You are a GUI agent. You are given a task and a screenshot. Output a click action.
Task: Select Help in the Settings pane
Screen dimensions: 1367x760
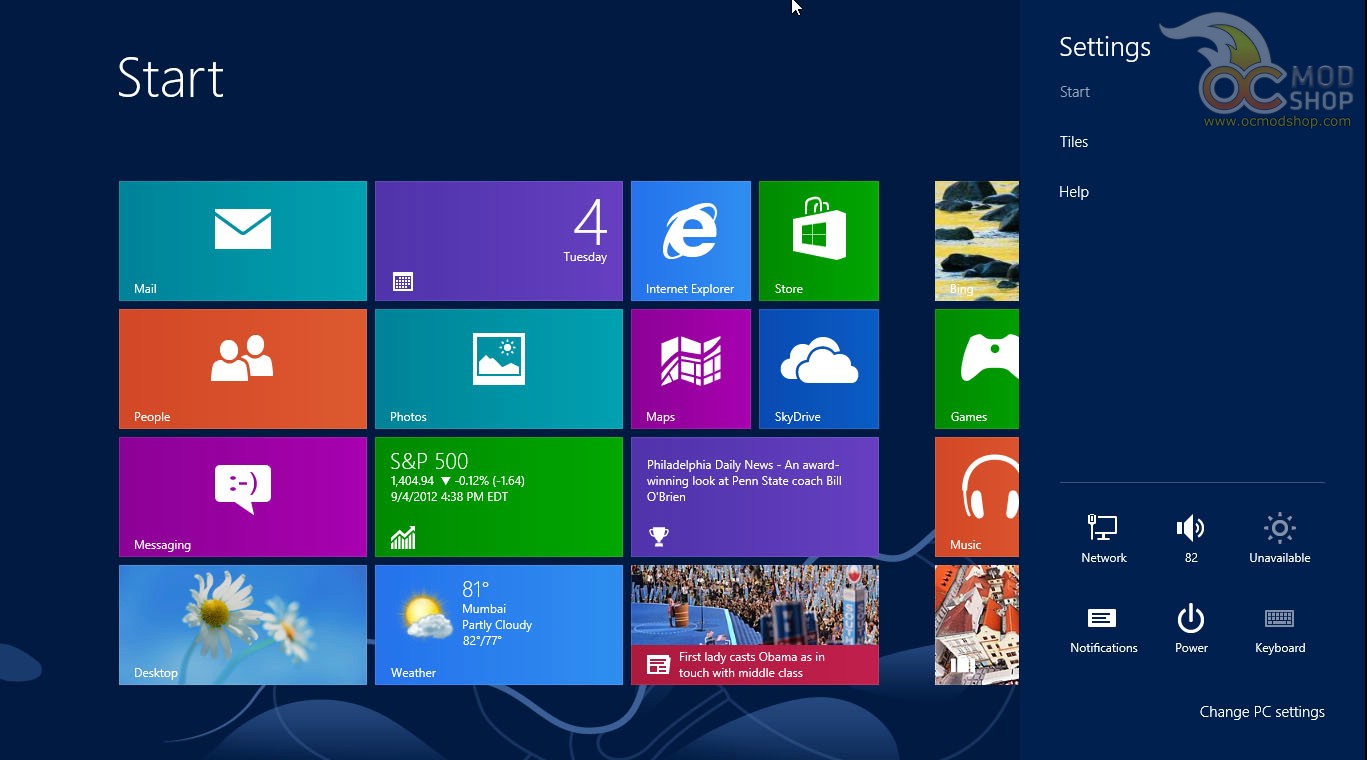pyautogui.click(x=1074, y=192)
